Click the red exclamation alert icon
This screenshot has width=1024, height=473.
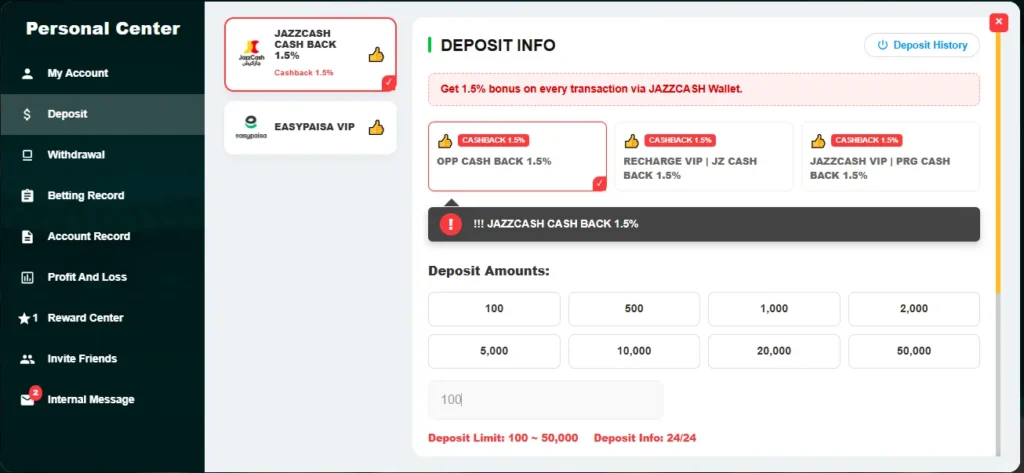coord(451,224)
